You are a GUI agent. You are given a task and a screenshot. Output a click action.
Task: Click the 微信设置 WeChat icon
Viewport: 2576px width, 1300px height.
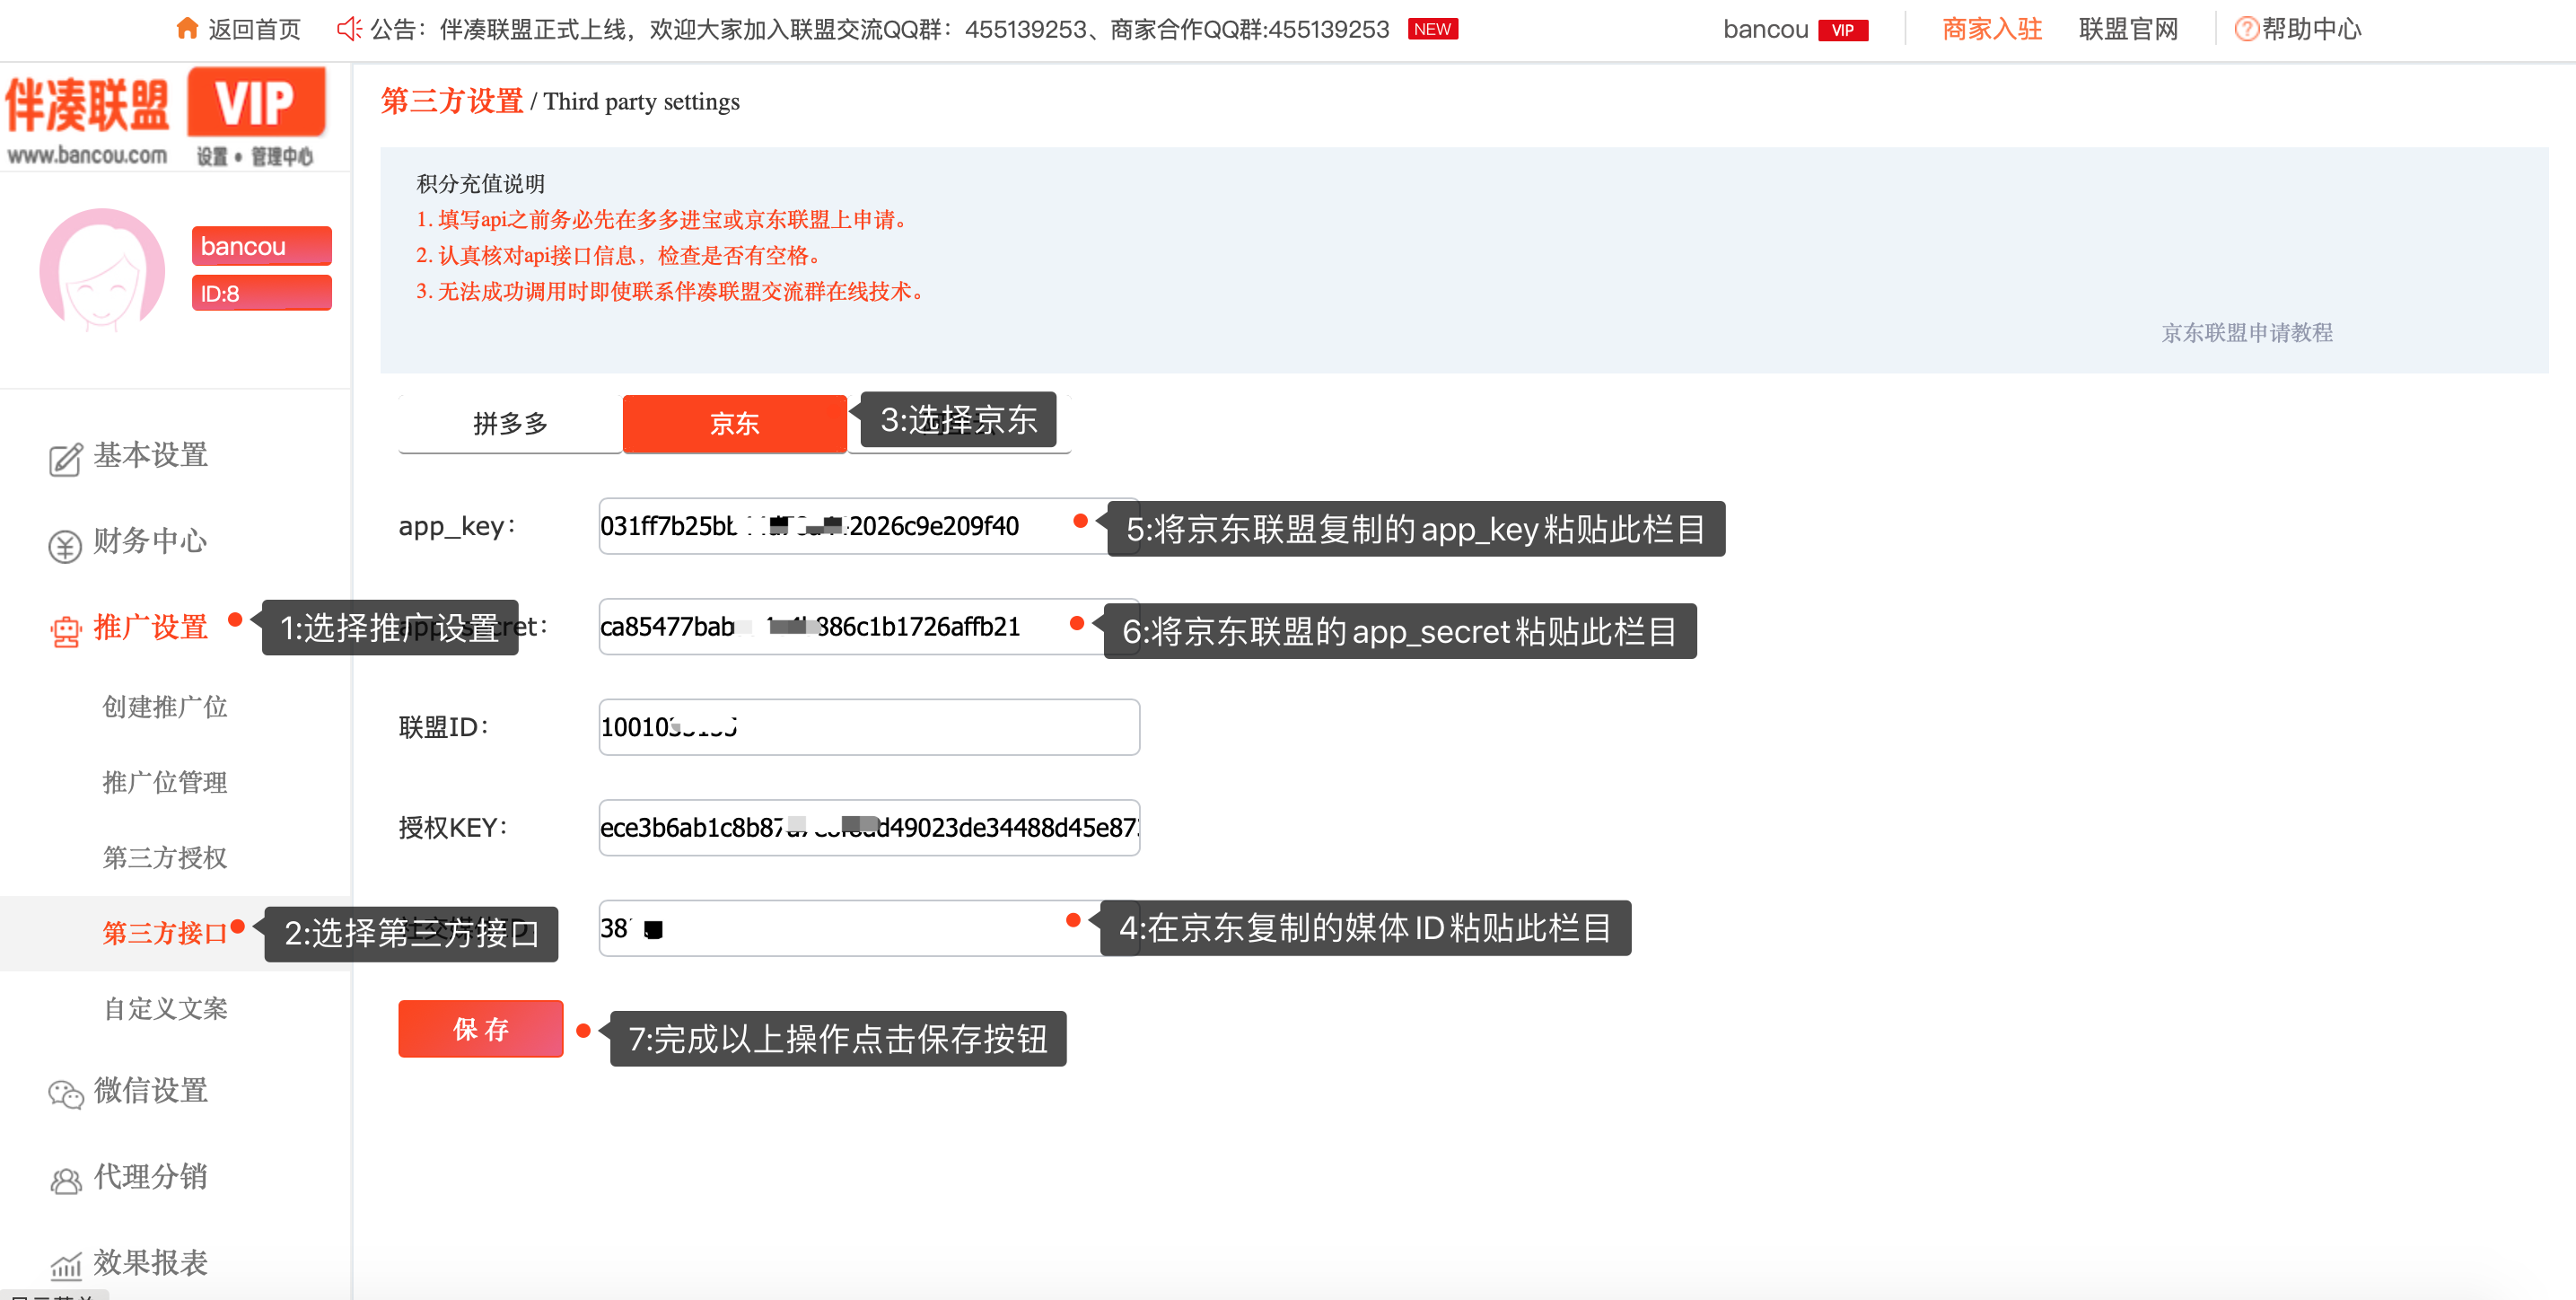[x=65, y=1094]
